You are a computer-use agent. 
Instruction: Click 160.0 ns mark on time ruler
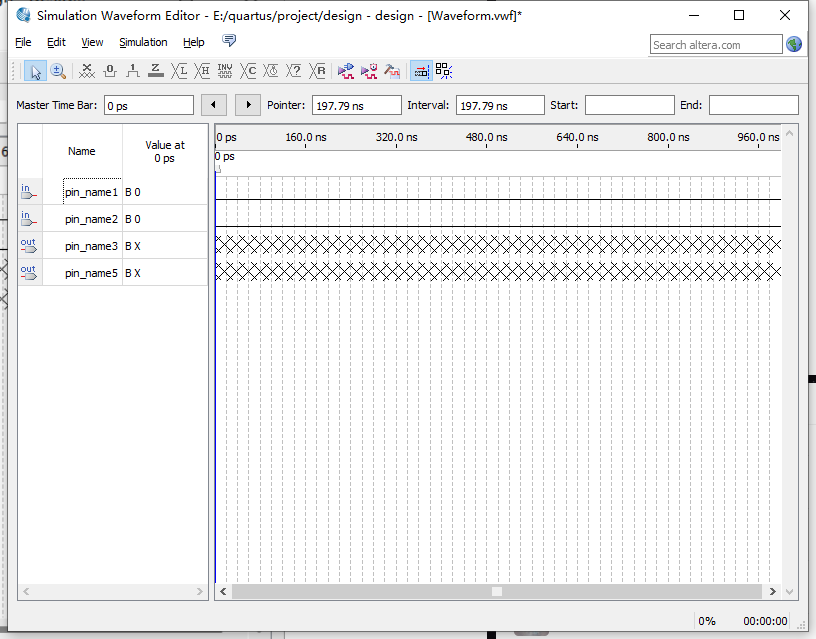coord(305,137)
